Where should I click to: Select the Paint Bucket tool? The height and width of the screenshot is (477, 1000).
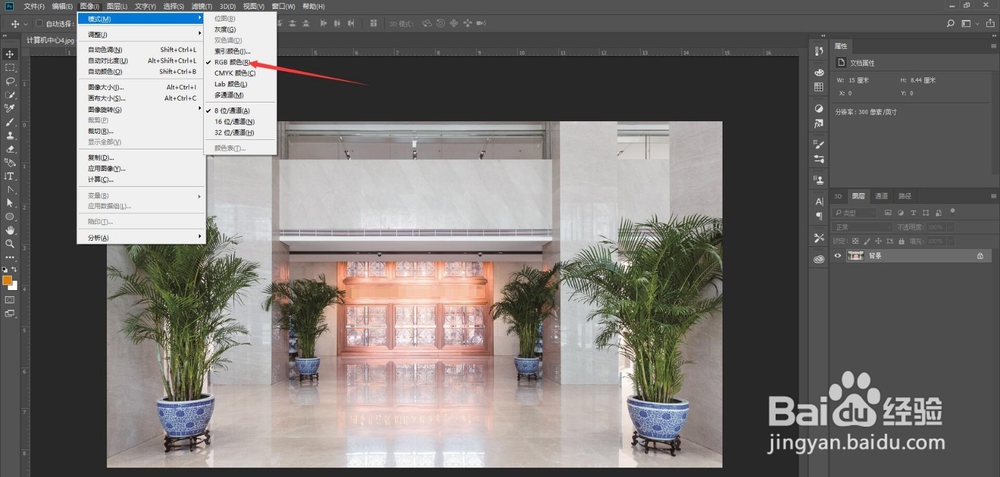pyautogui.click(x=10, y=163)
